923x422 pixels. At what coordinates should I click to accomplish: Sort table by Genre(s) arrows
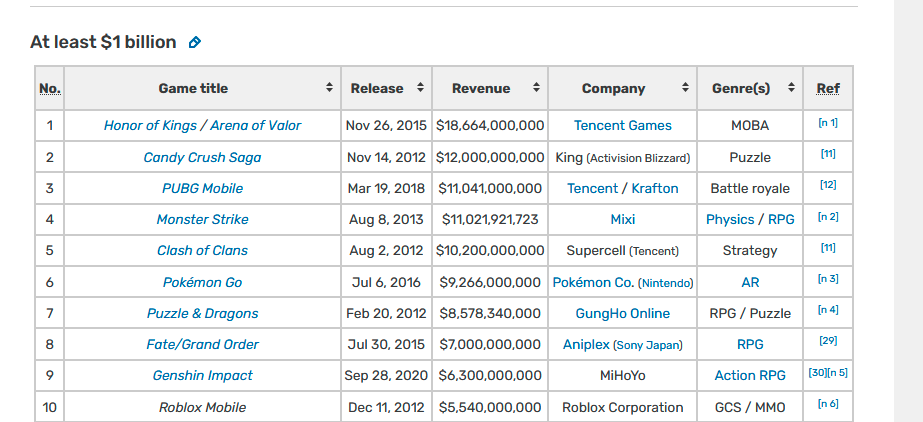791,88
